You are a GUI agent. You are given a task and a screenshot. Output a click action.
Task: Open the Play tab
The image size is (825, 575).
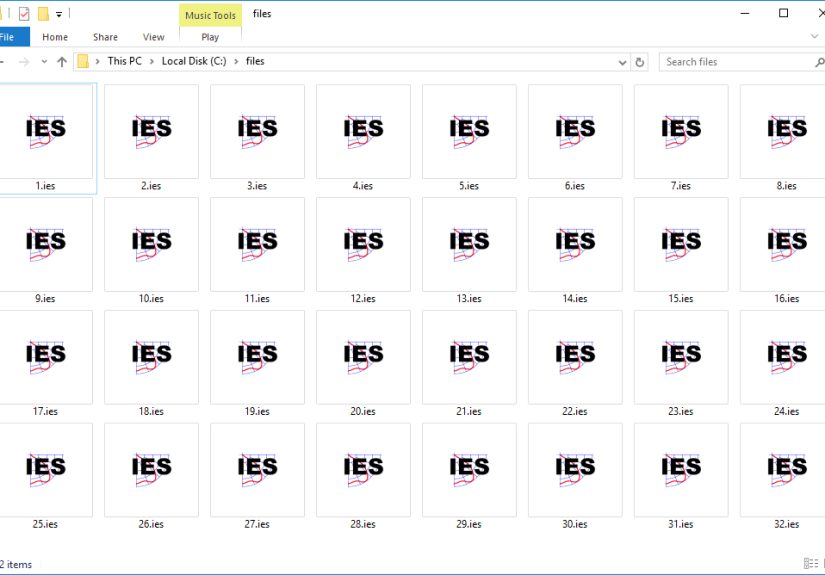click(x=210, y=37)
